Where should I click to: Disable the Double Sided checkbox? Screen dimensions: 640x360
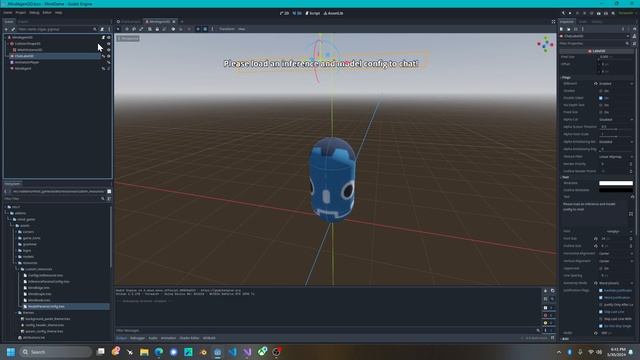click(x=601, y=98)
